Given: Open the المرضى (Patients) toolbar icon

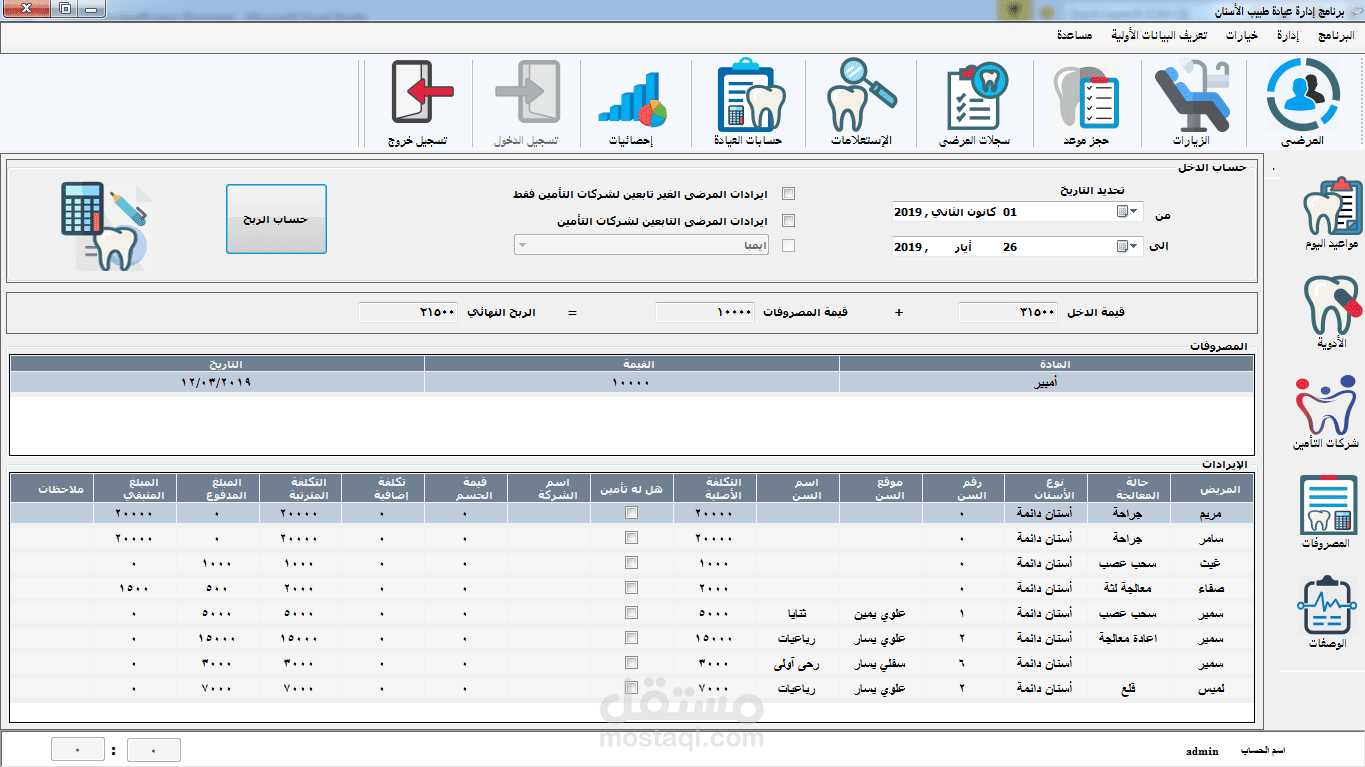Looking at the screenshot, I should pyautogui.click(x=1303, y=100).
